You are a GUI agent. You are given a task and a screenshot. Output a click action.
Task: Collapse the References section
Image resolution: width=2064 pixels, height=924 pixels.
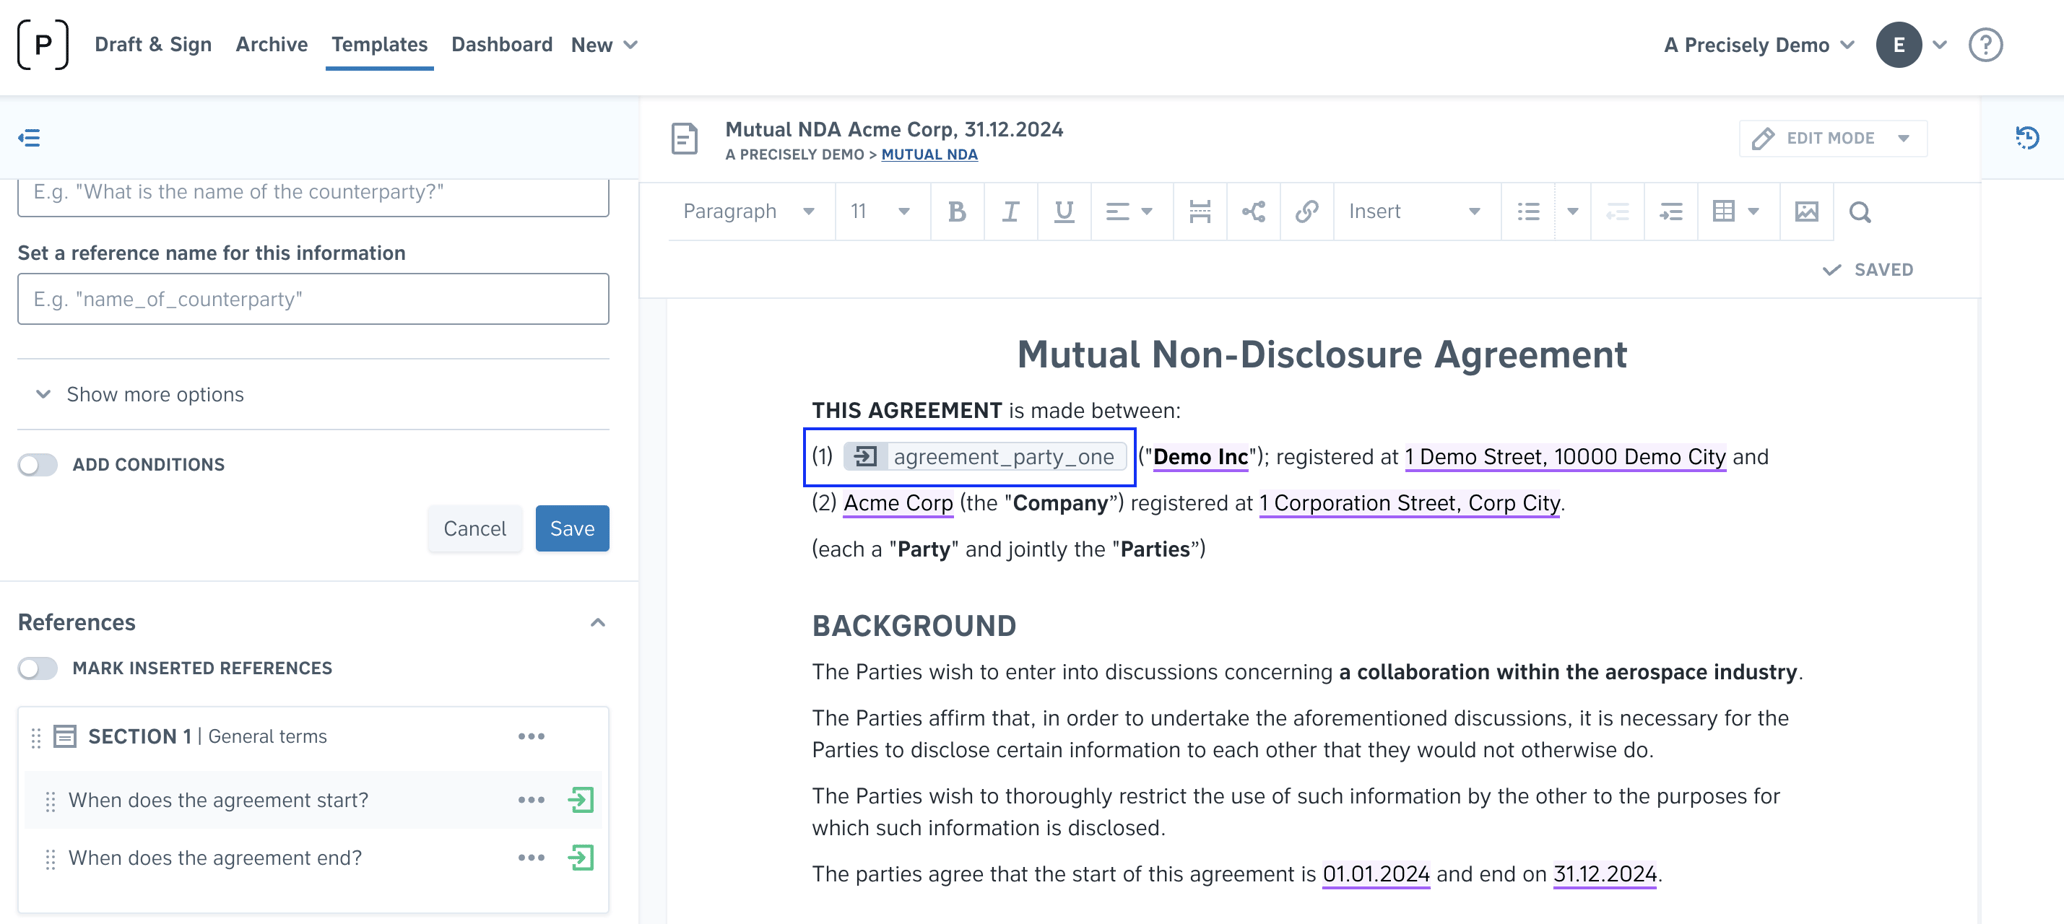tap(598, 623)
